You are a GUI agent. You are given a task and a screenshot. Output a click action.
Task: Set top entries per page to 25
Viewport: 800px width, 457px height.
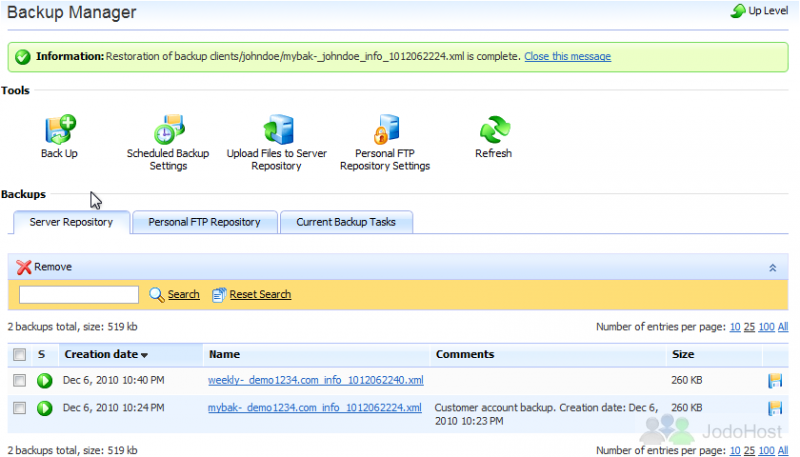747,327
